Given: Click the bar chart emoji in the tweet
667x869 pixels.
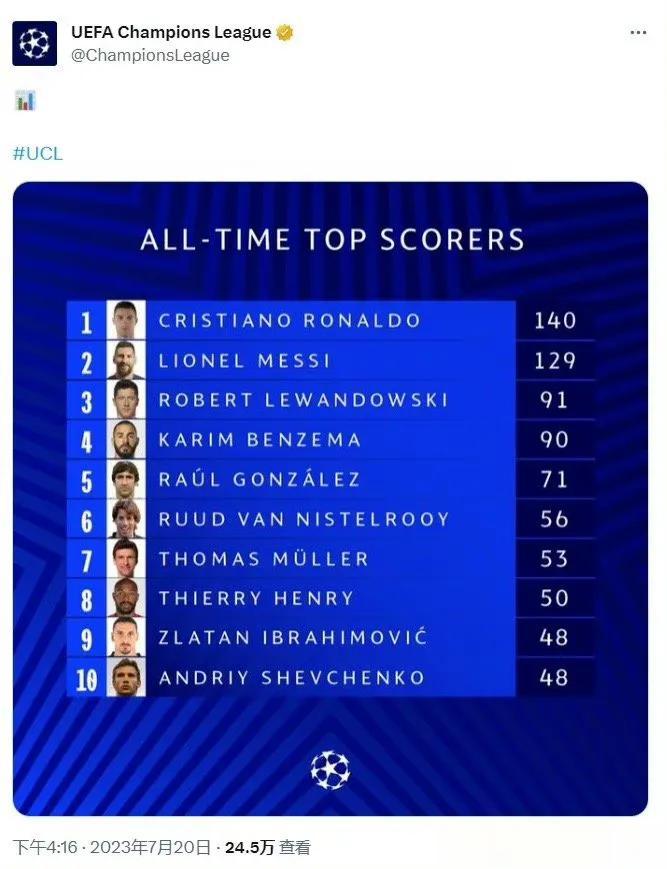Looking at the screenshot, I should 25,101.
